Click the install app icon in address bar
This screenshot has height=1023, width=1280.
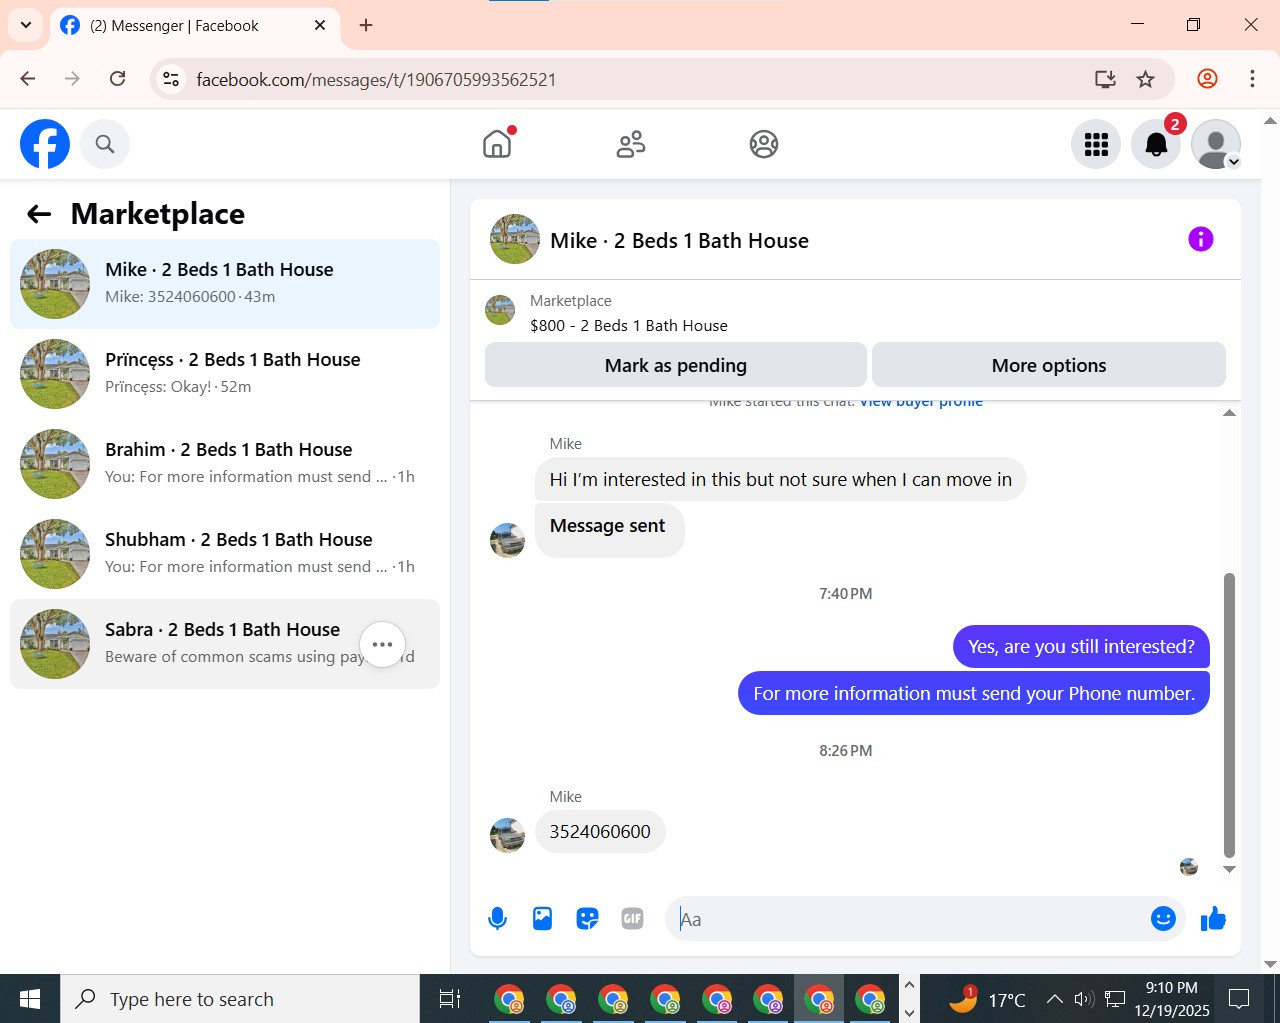(1105, 79)
